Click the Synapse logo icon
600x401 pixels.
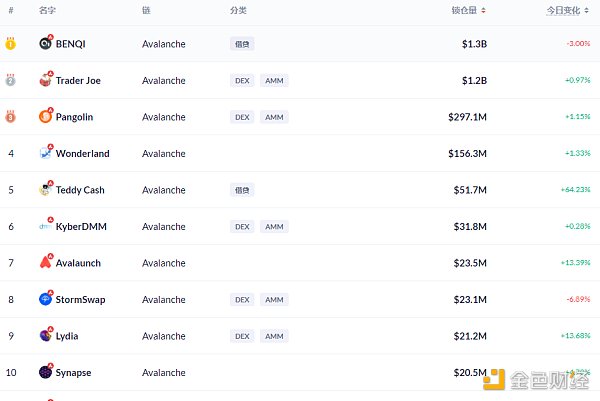pos(45,372)
